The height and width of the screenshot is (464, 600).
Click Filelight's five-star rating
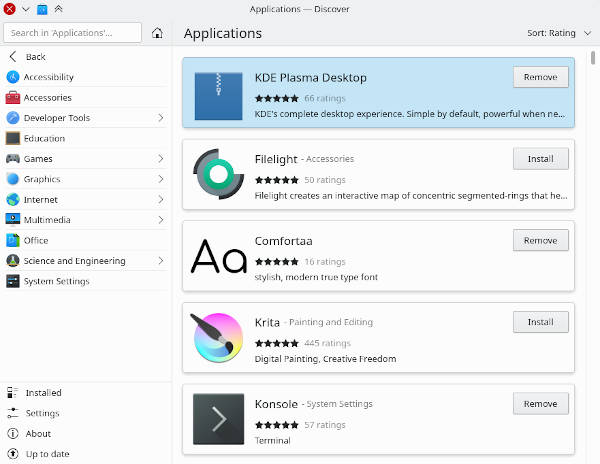[x=277, y=180]
